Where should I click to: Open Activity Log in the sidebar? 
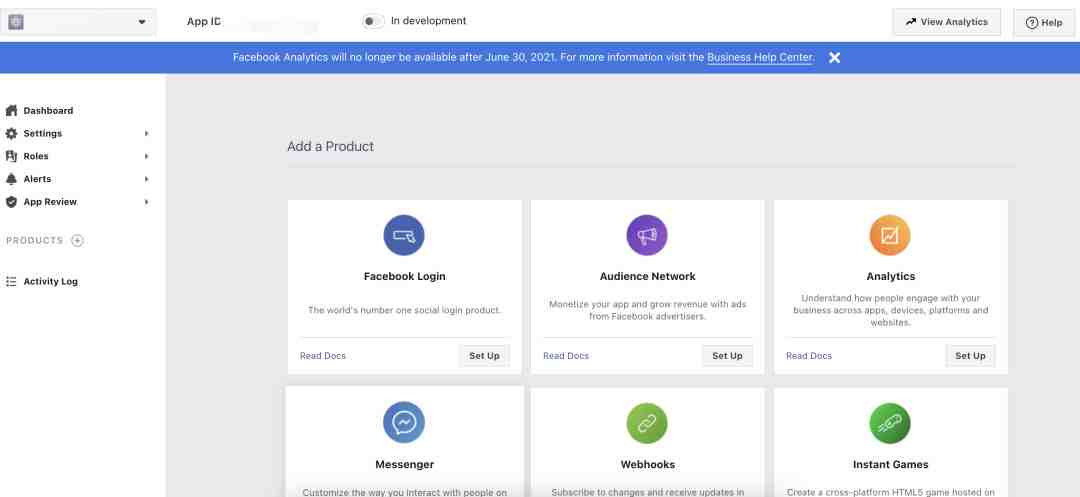coord(51,282)
